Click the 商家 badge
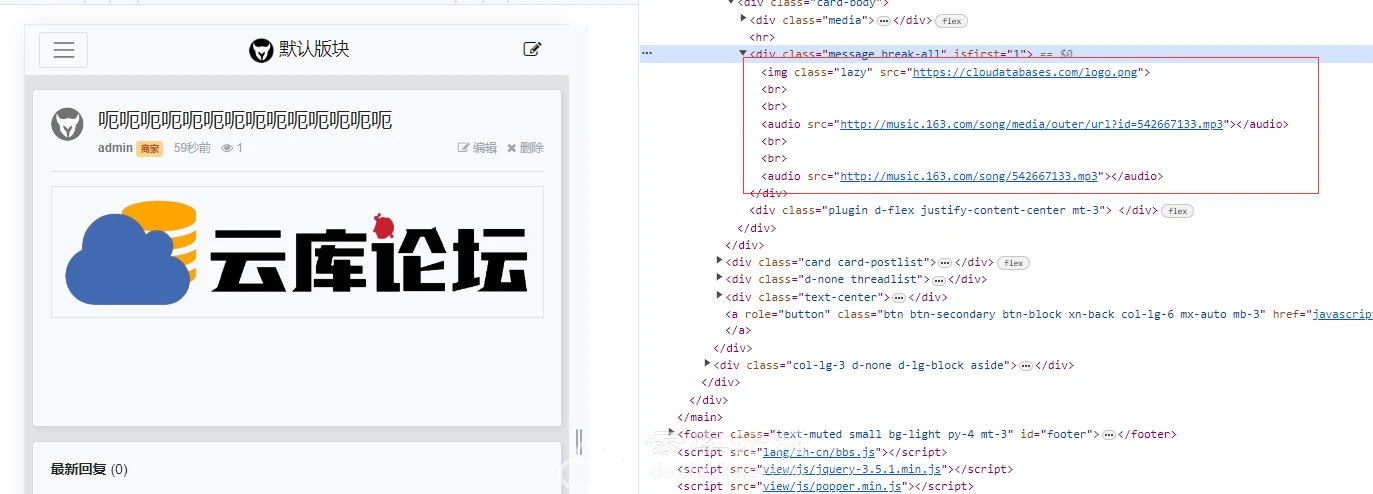Image resolution: width=1373 pixels, height=494 pixels. pos(149,148)
